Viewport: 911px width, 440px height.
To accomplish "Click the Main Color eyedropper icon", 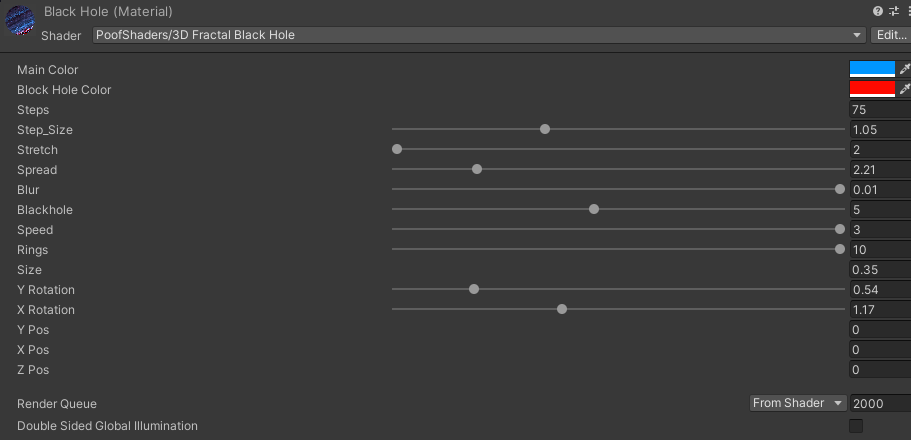I will (x=905, y=70).
